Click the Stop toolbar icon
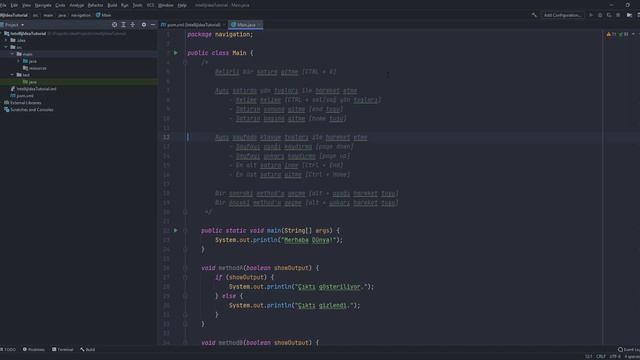This screenshot has width=640, height=360. [618, 15]
